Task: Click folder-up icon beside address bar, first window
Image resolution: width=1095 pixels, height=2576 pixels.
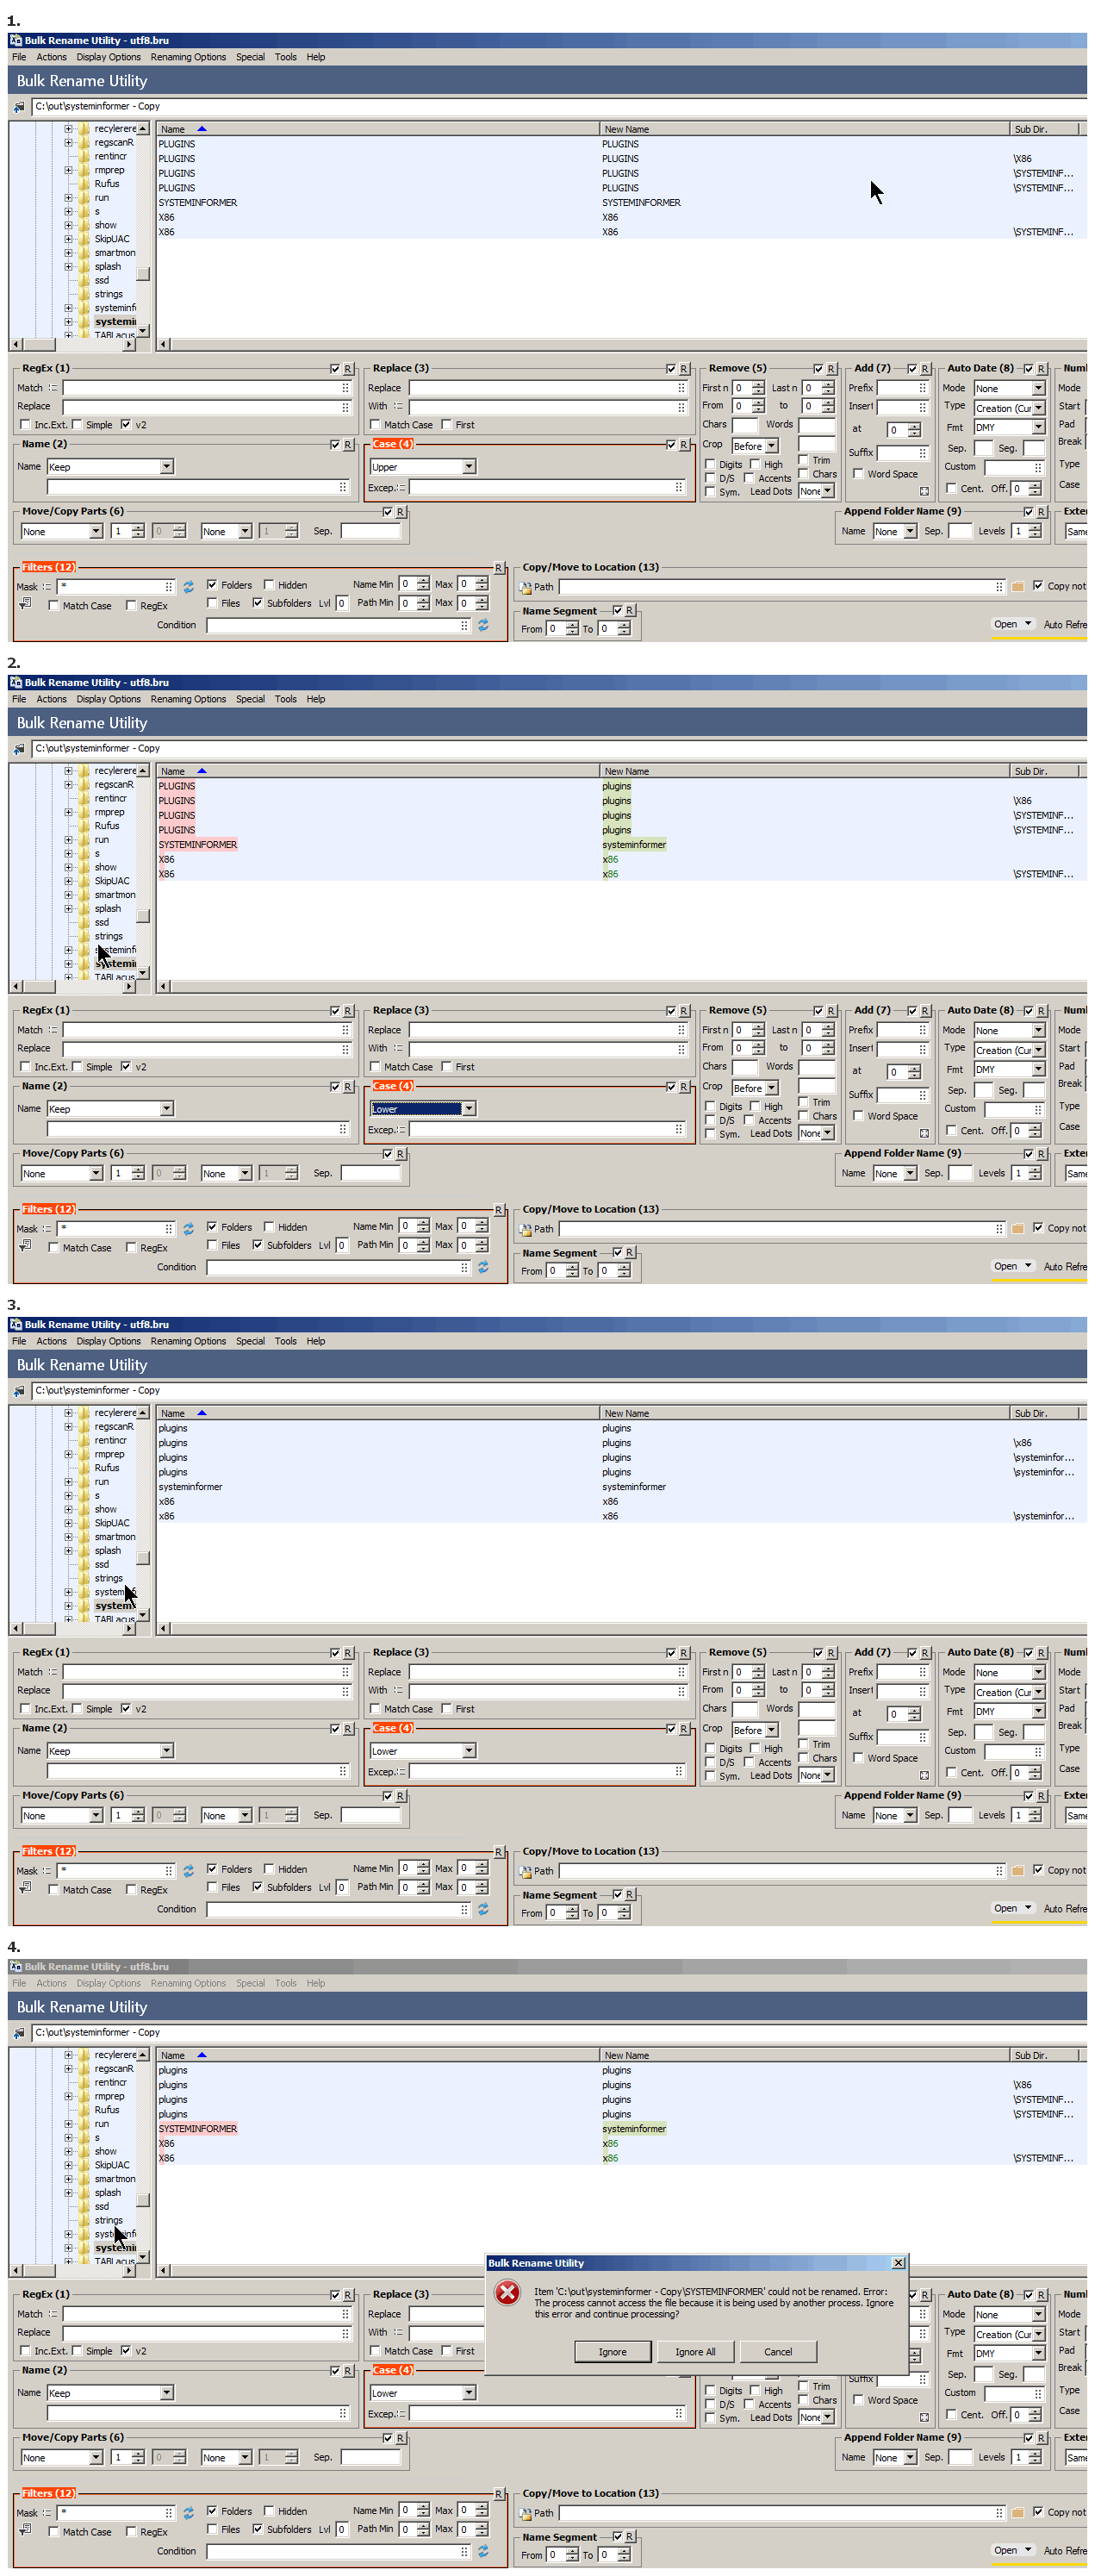Action: (x=19, y=107)
